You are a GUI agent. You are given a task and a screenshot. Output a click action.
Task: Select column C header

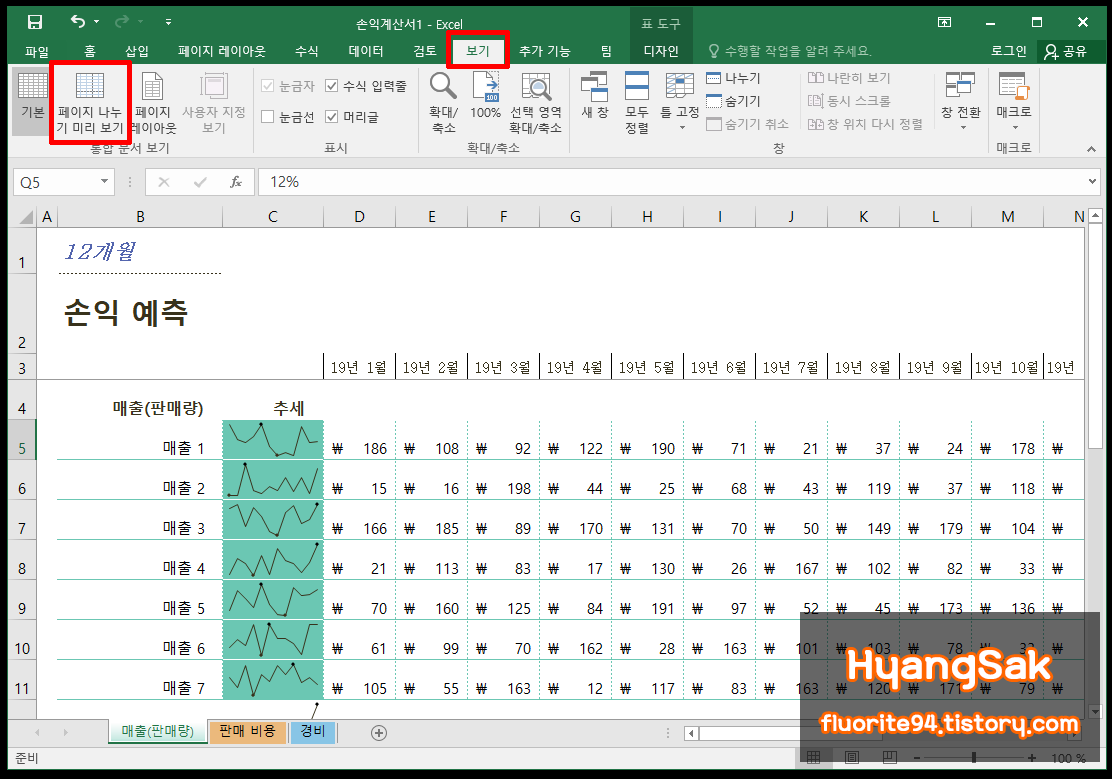273,216
